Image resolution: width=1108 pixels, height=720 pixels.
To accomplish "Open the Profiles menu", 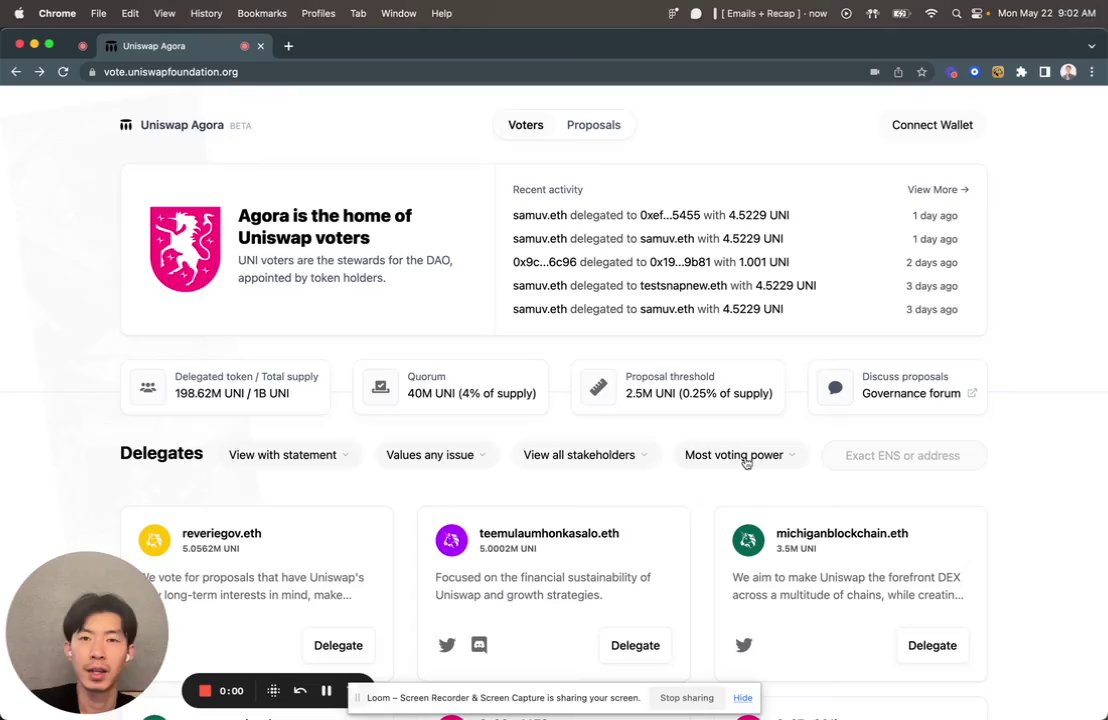I will (x=318, y=13).
